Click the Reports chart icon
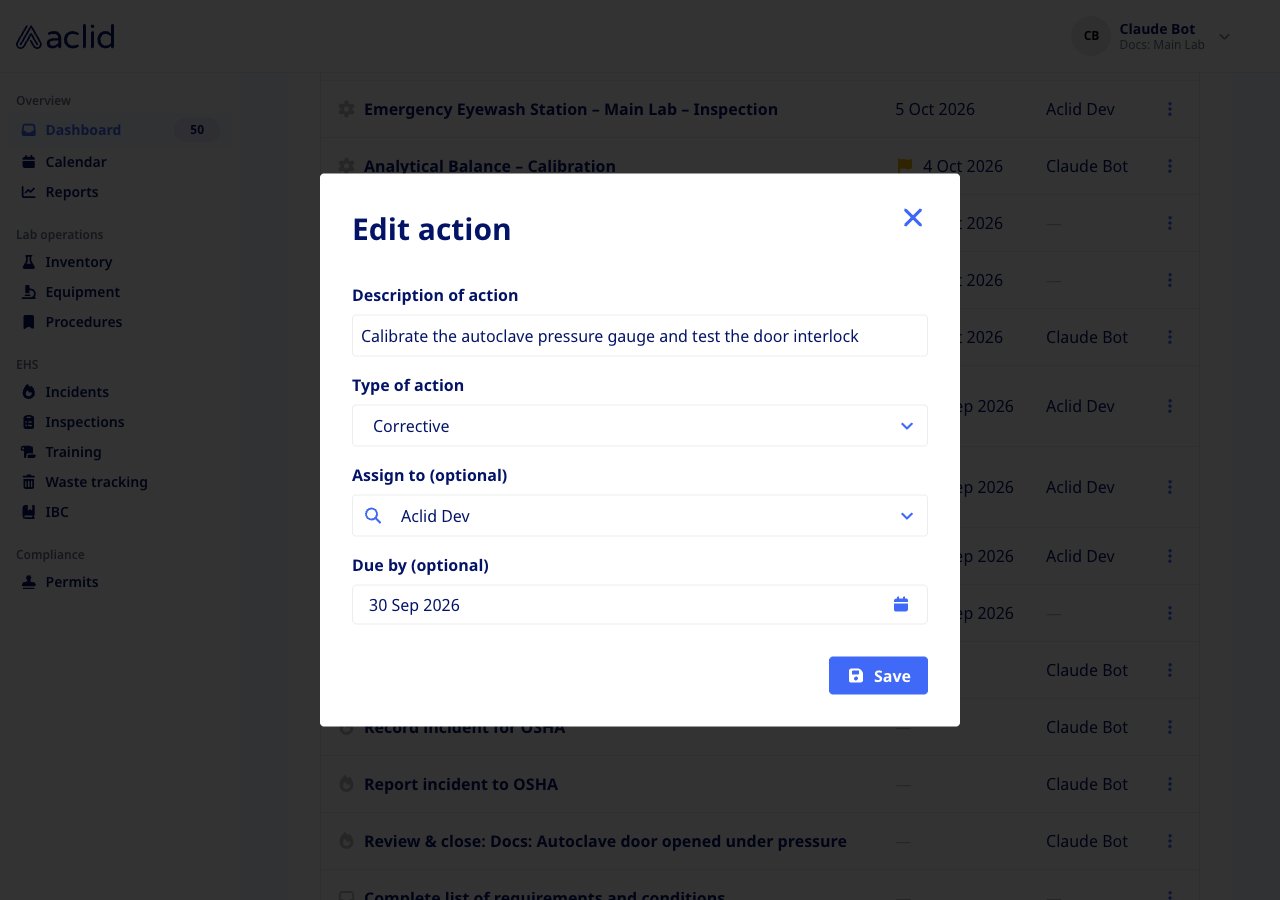 [x=28, y=192]
